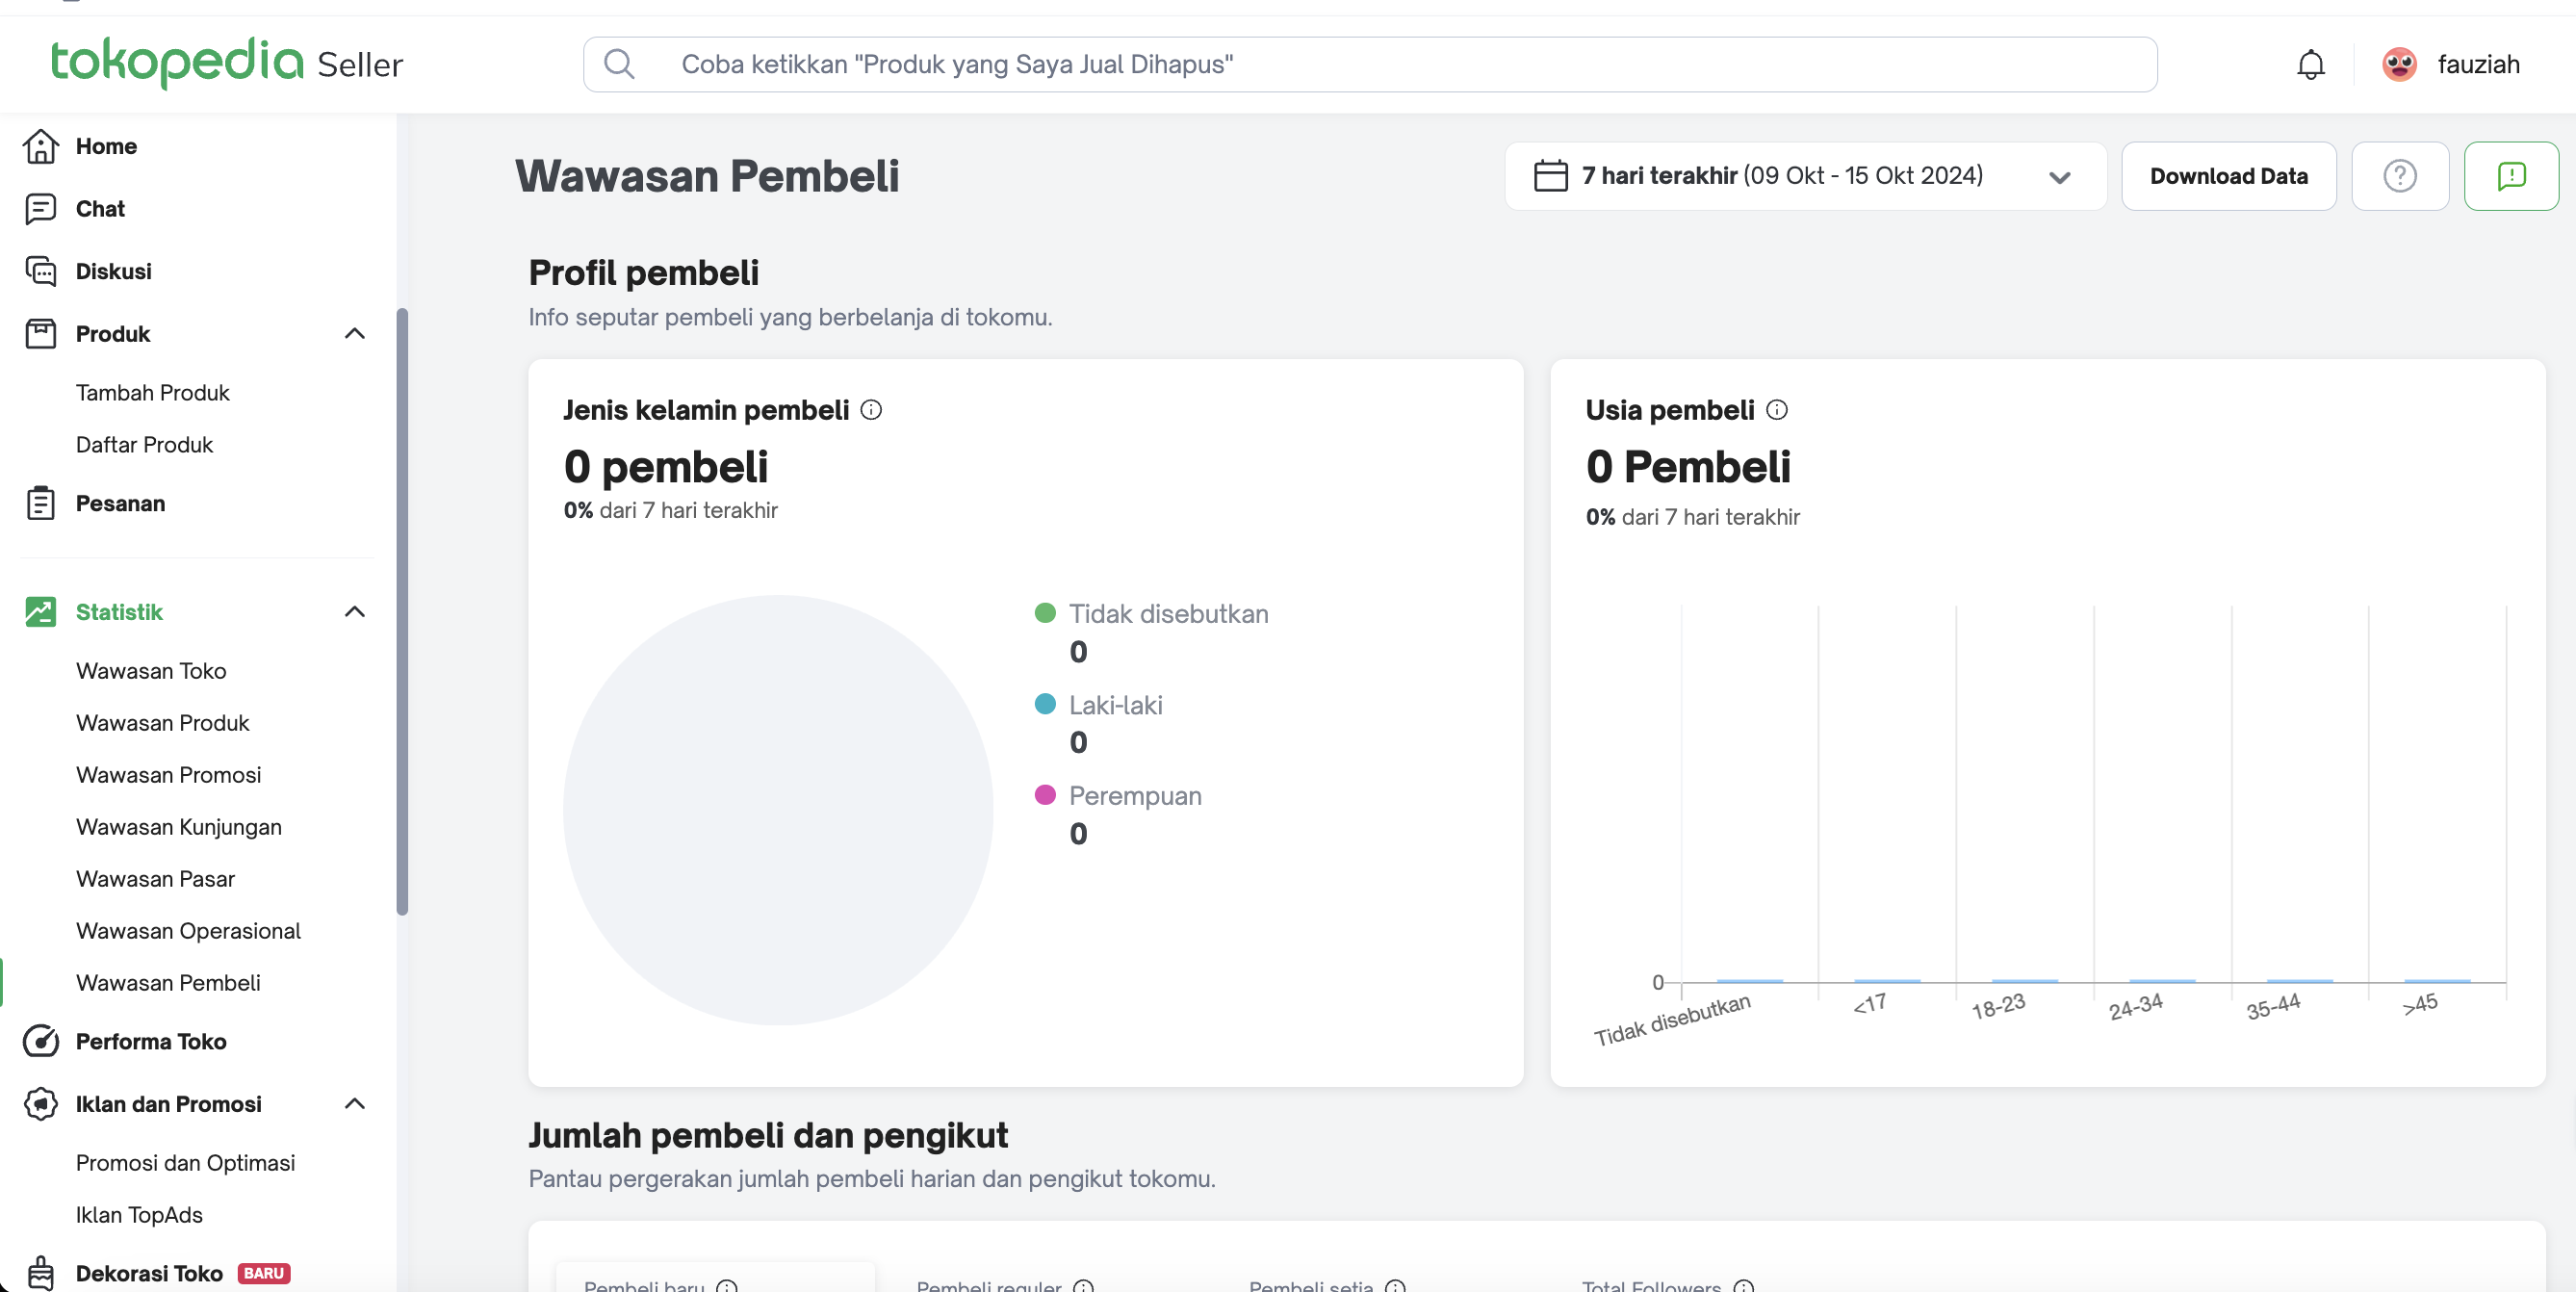
Task: Go to Home in the sidebar
Action: point(106,146)
